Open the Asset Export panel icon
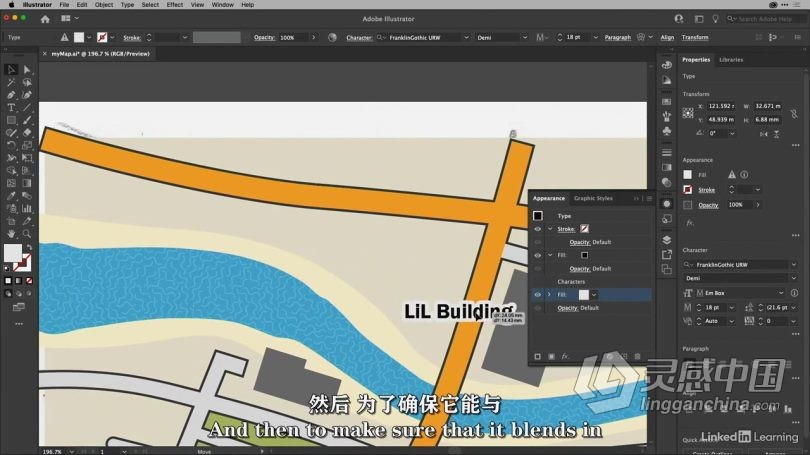The image size is (810, 455). tap(667, 255)
